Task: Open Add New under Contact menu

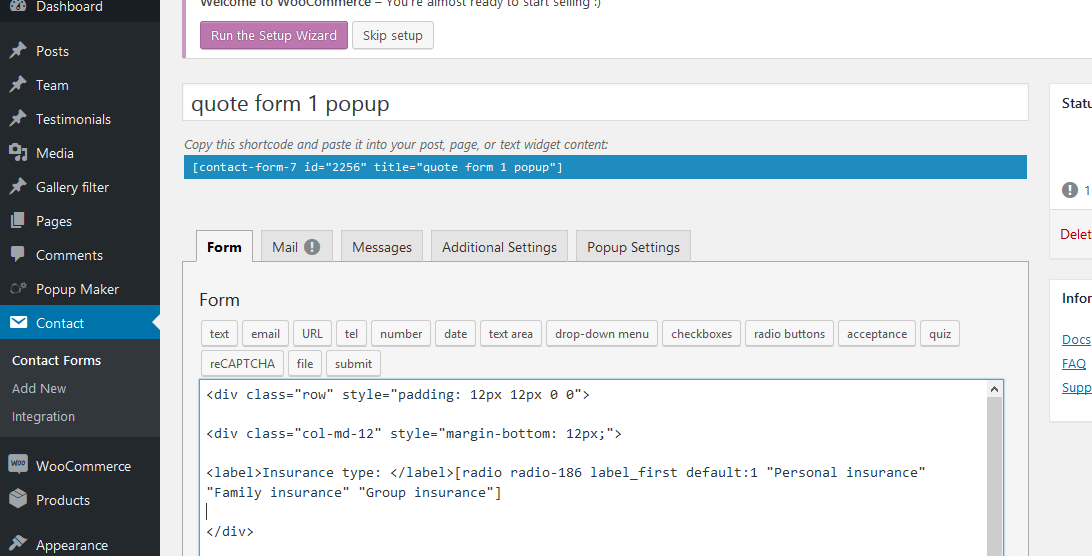Action: [x=39, y=388]
